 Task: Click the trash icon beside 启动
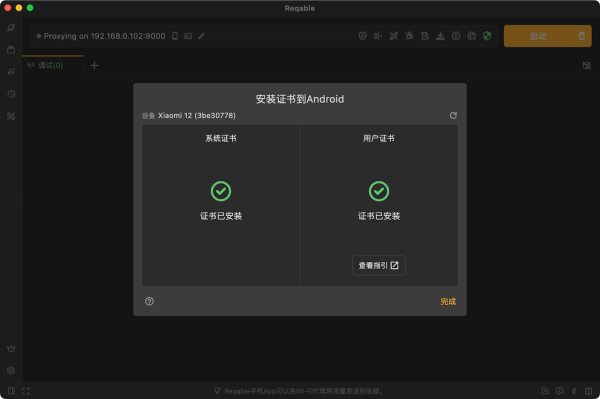pyautogui.click(x=582, y=36)
